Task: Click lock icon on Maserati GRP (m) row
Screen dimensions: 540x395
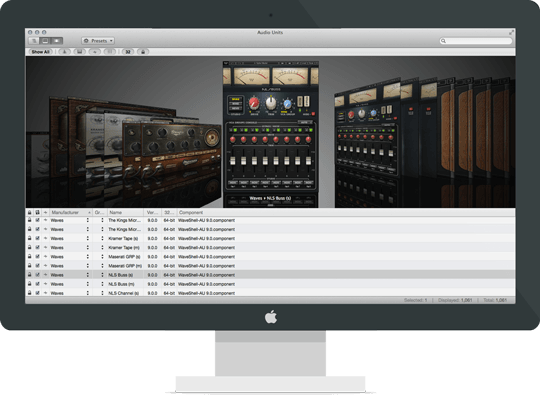Action: click(30, 266)
